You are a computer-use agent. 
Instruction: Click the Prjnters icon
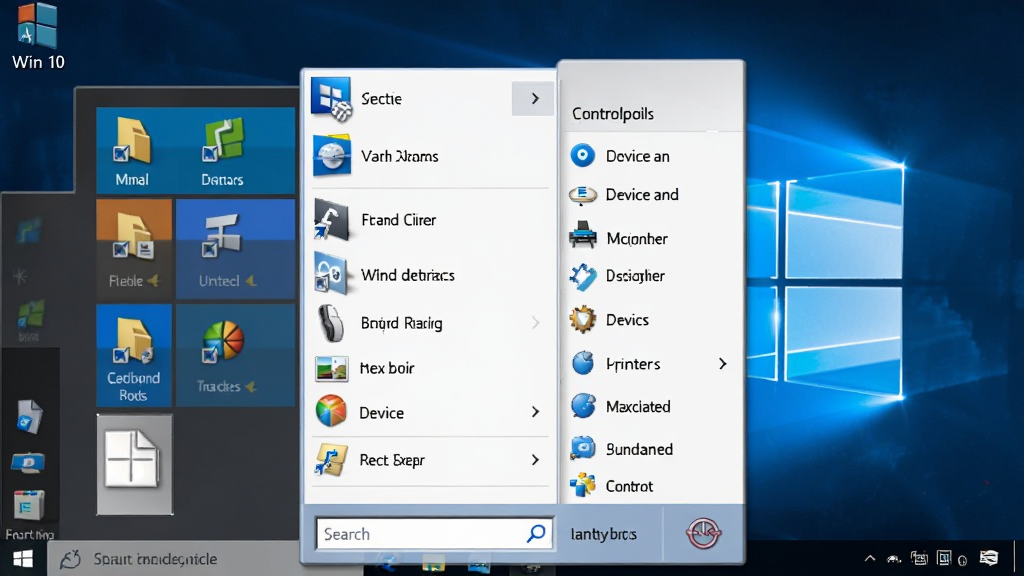coord(583,363)
